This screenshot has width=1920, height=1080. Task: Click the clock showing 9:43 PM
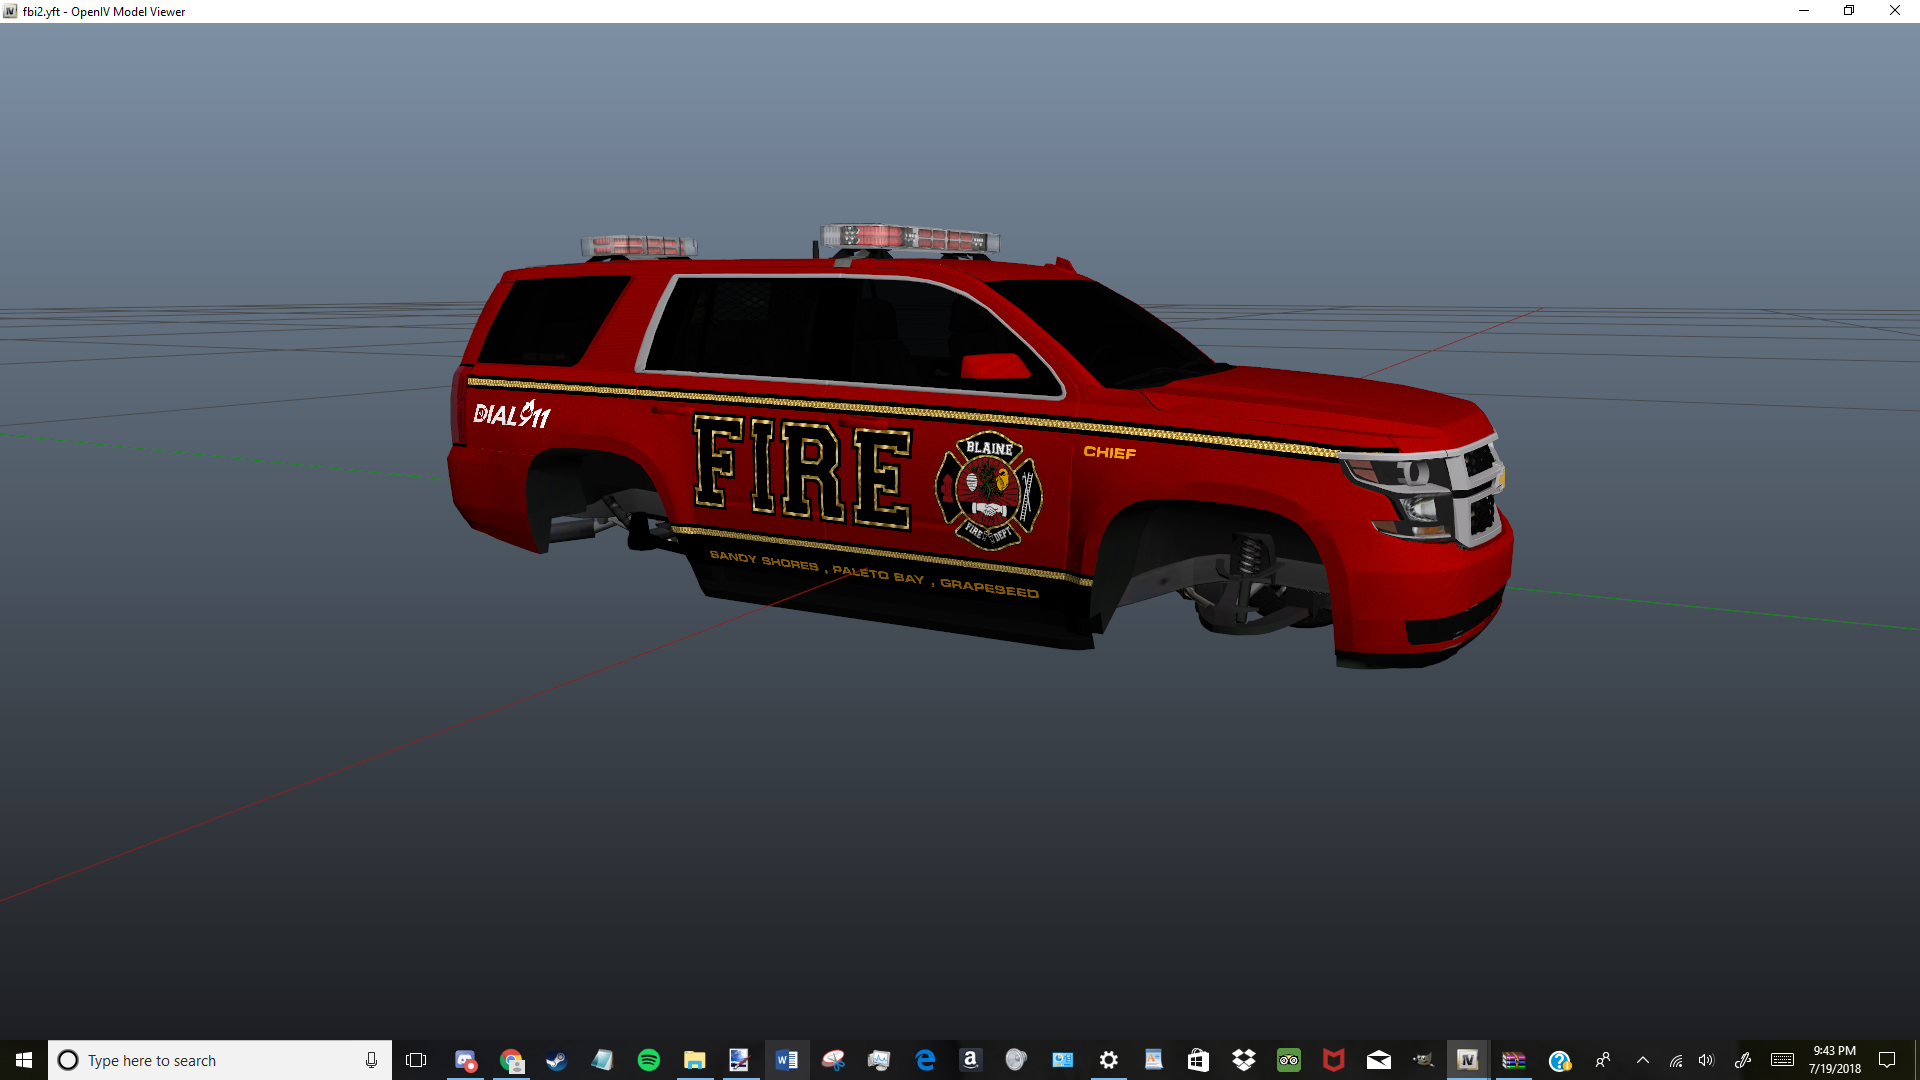tap(1834, 1060)
